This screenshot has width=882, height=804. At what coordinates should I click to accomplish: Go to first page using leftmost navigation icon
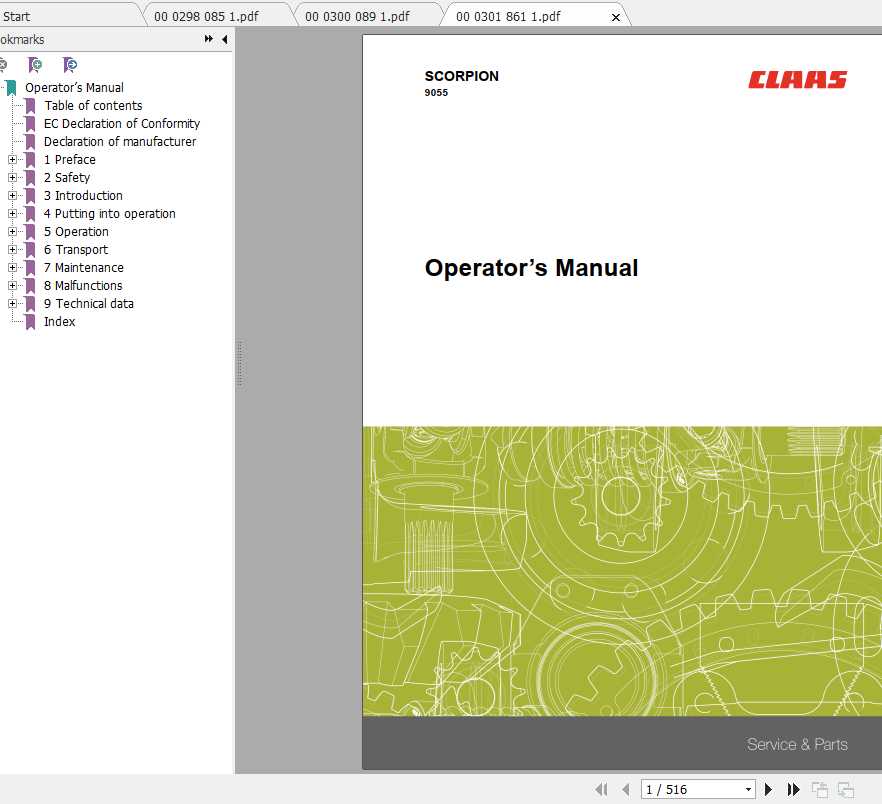(602, 789)
